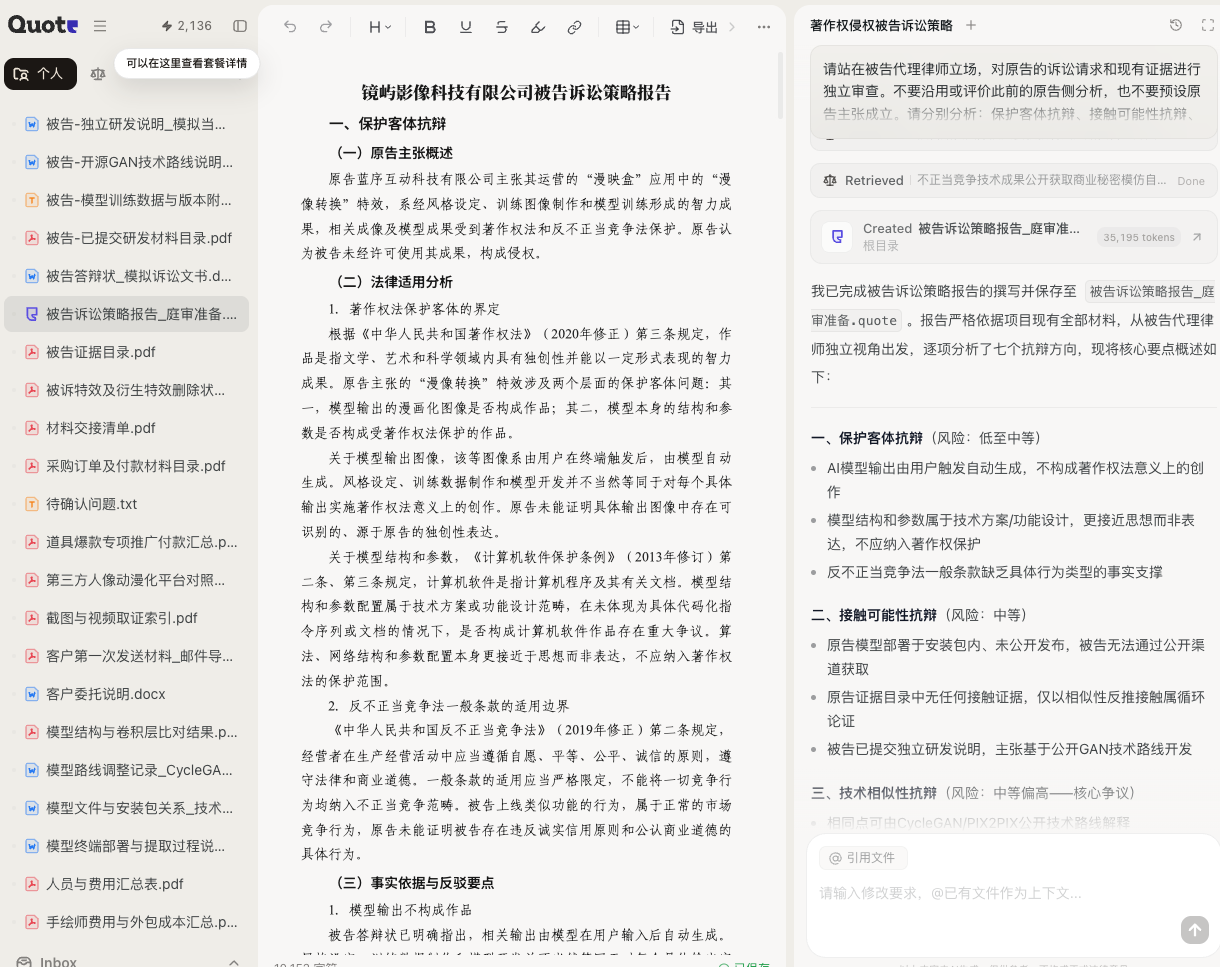Focus the 请输入修改要求 chat input field
This screenshot has height=967, width=1220.
(1012, 893)
